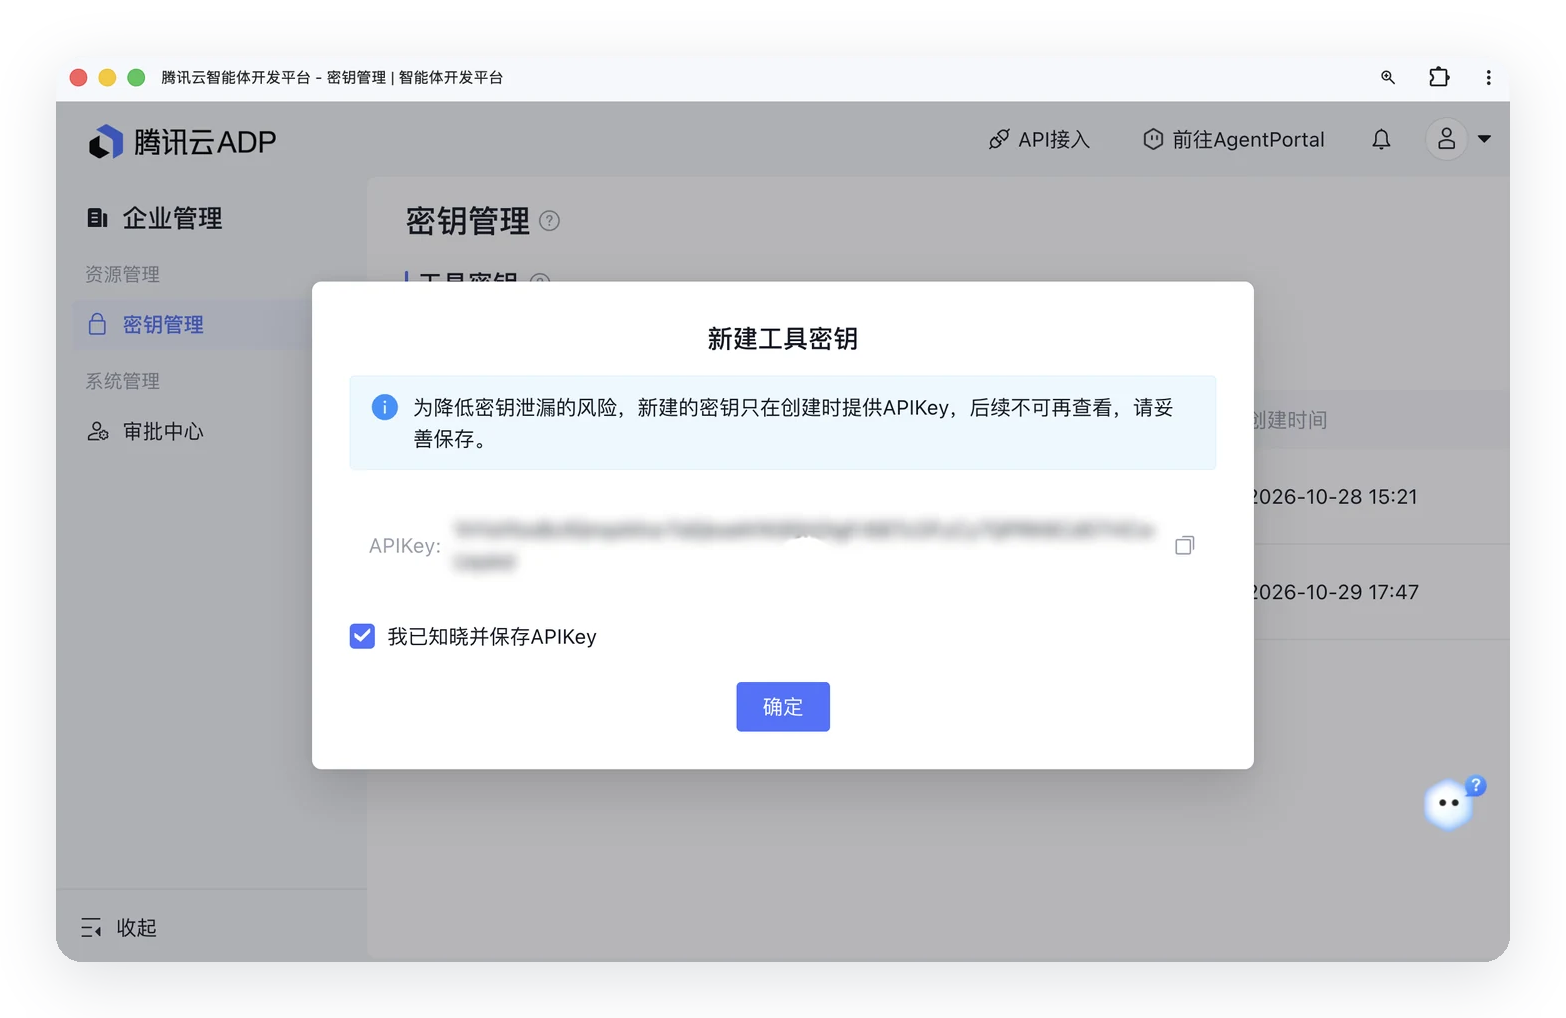Open the help icon beside 密钥管理 title

coord(549,221)
